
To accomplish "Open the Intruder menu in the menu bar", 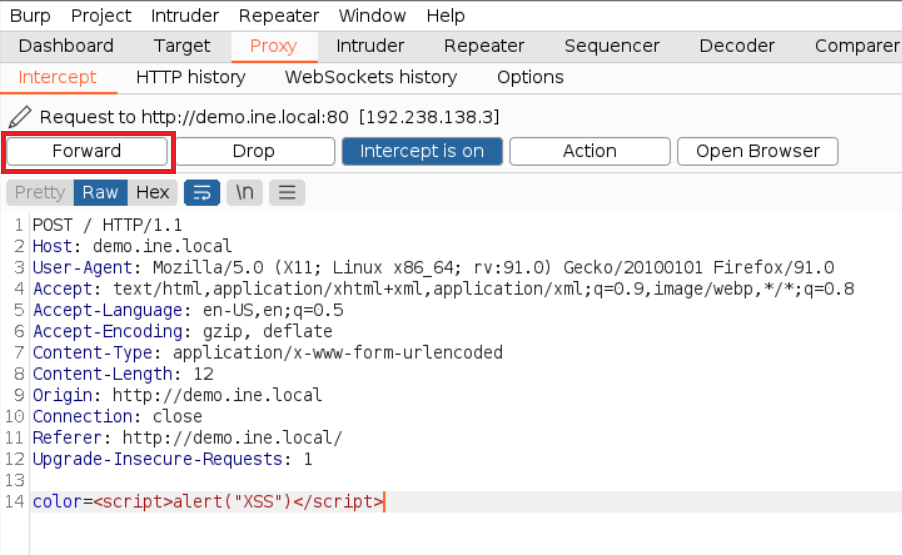I will 185,16.
